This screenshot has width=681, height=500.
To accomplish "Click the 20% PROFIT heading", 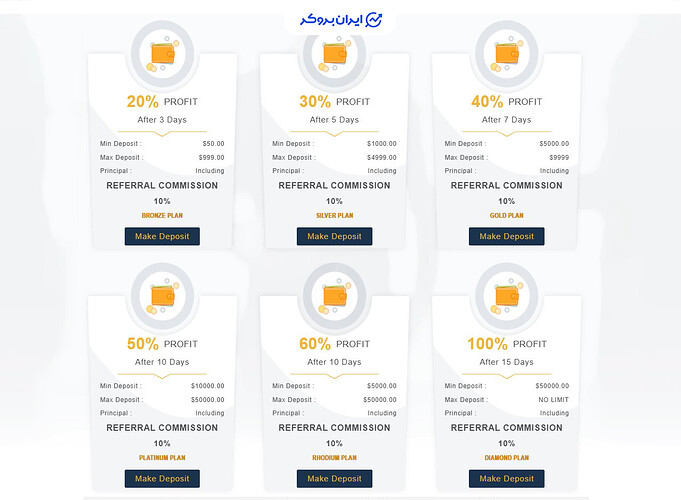I will click(162, 102).
